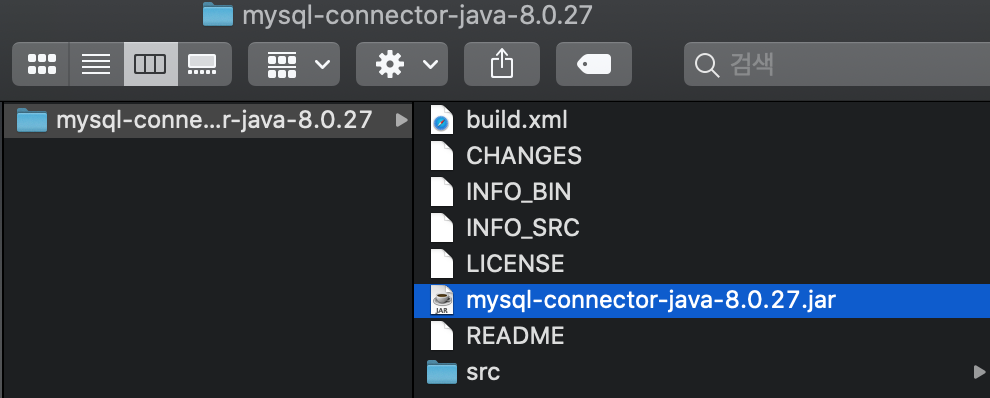
Task: Switch to list view mode
Action: coord(96,64)
